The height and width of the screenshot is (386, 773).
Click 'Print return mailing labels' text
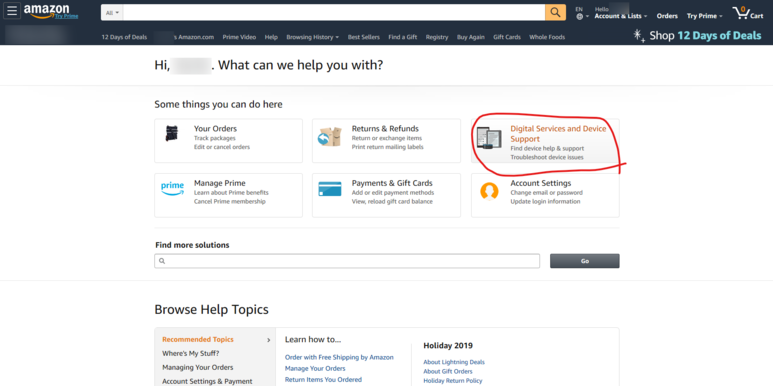387,147
